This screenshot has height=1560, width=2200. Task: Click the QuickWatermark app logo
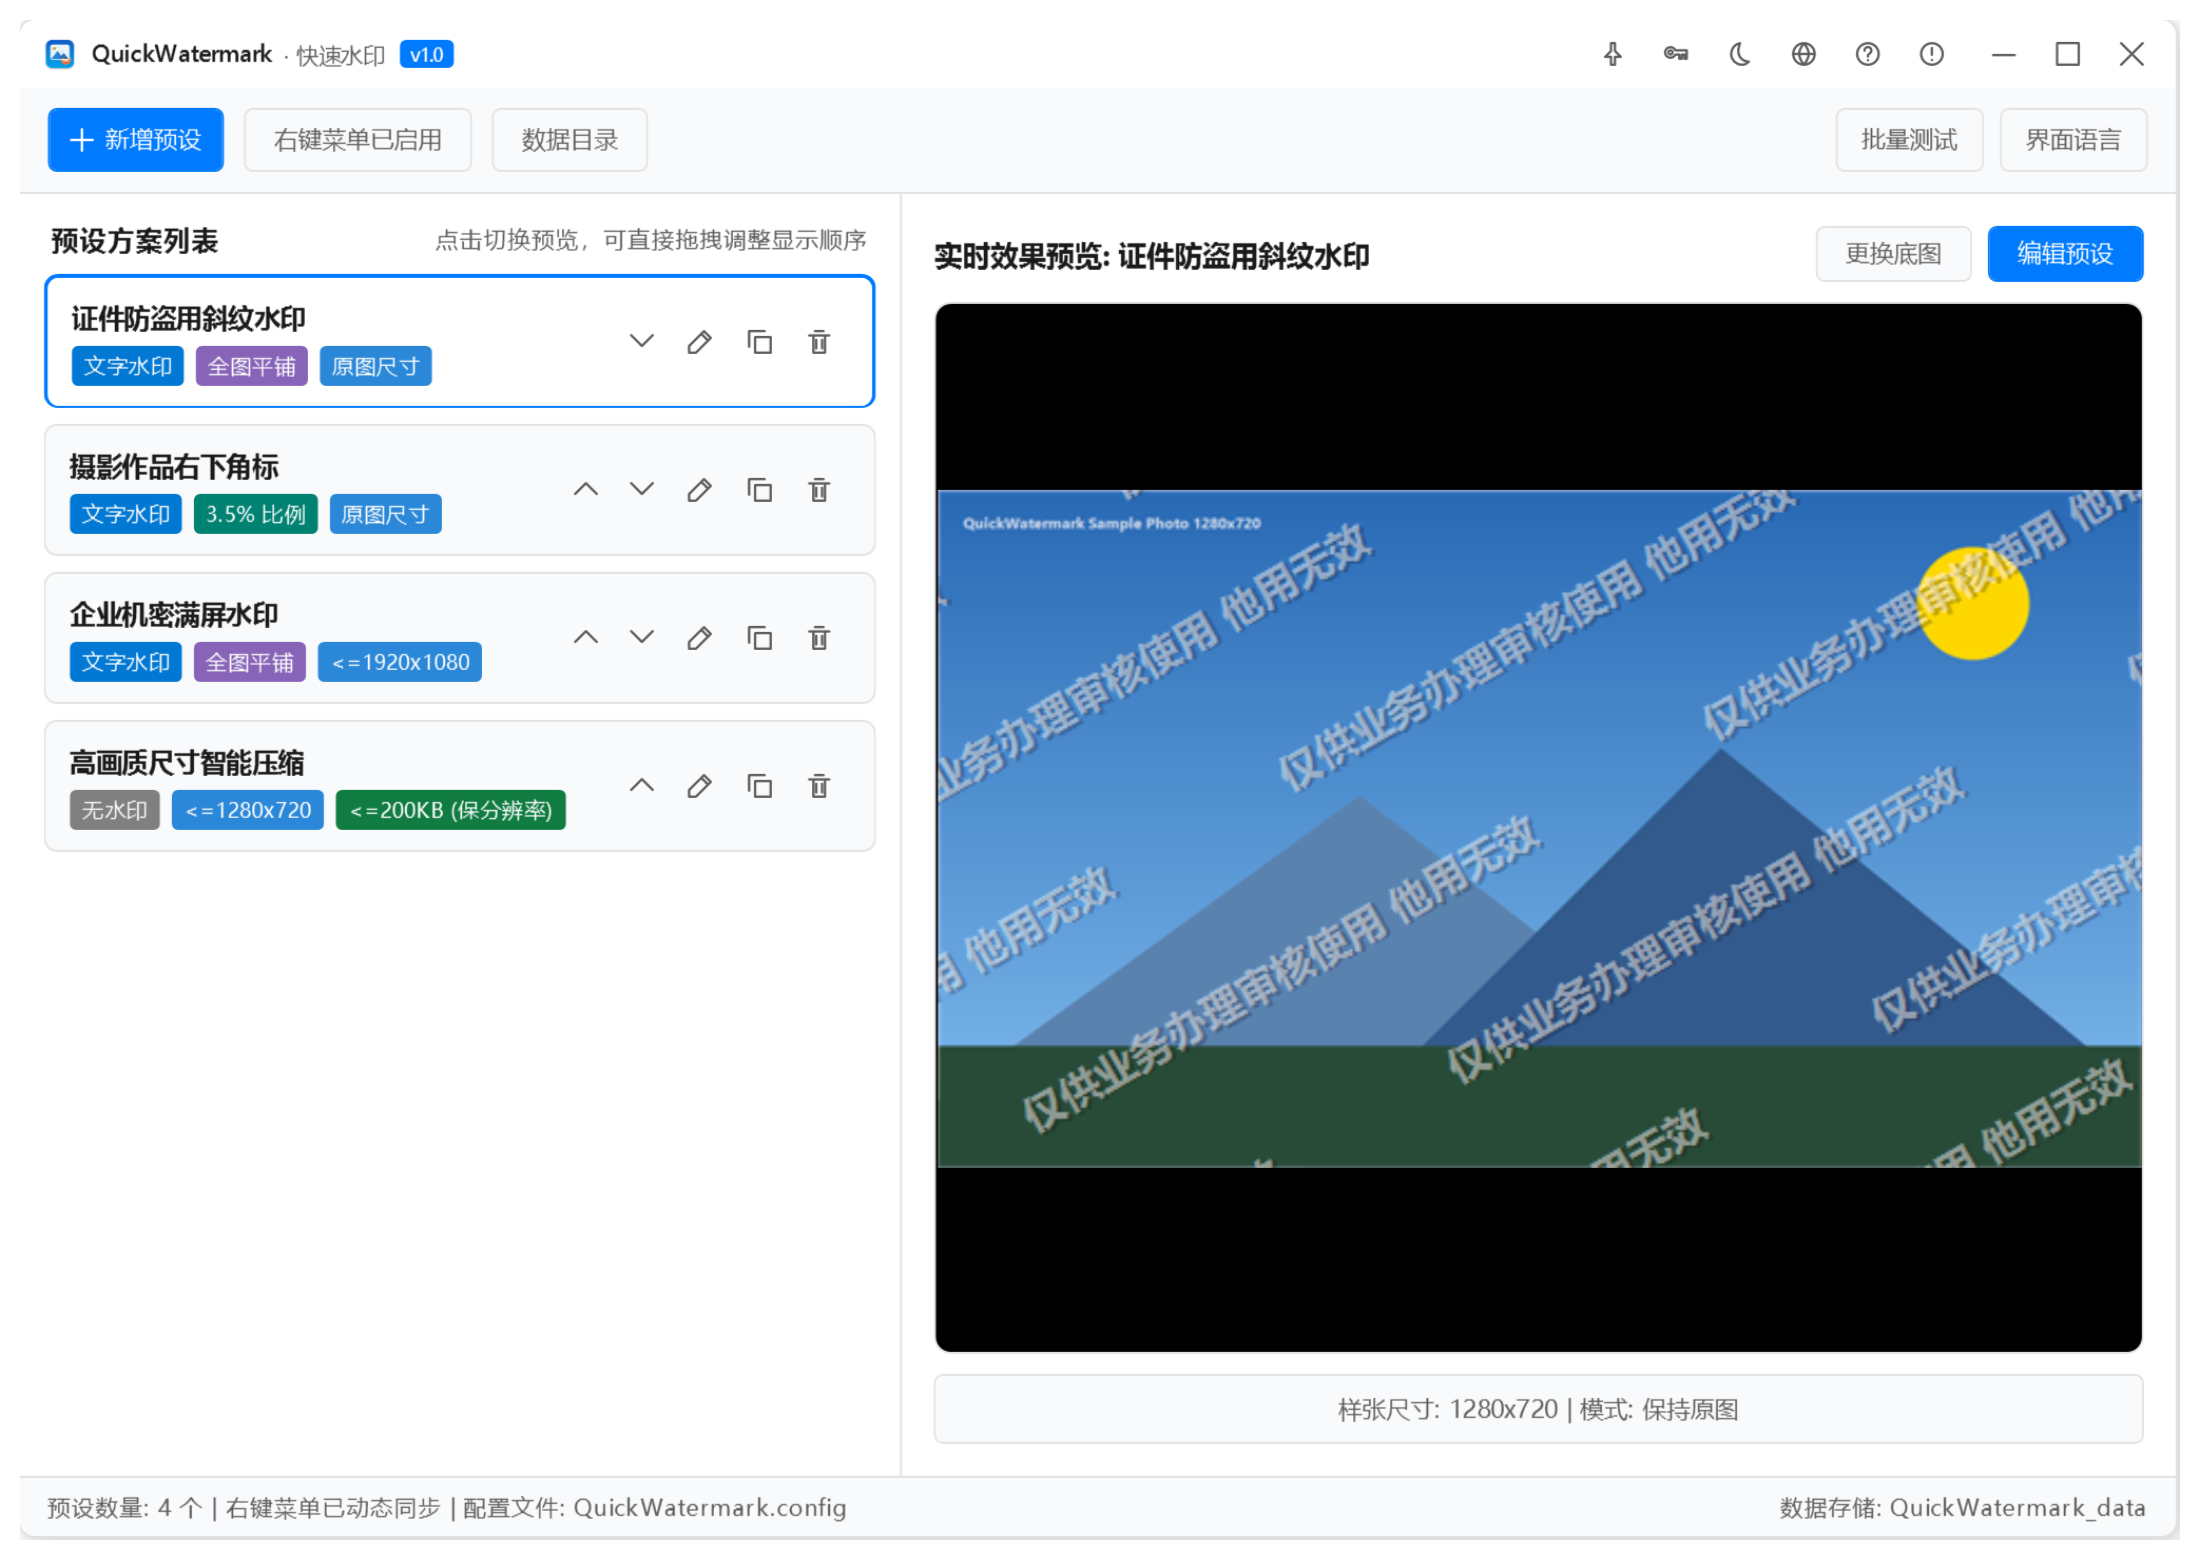tap(60, 54)
